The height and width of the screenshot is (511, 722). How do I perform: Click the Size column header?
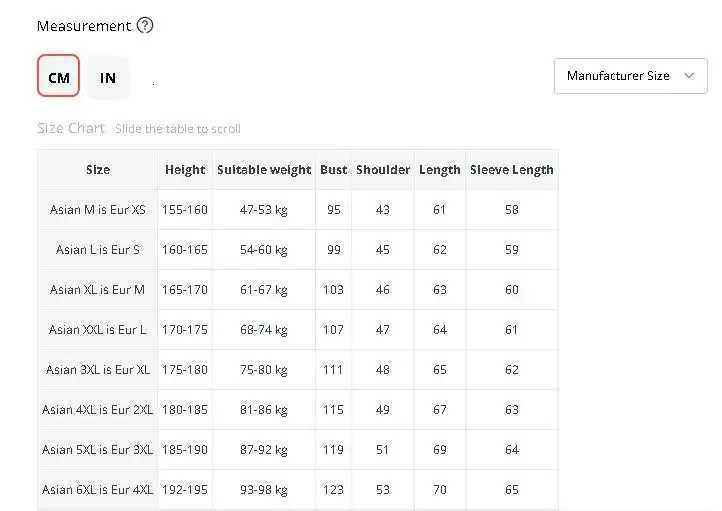pos(98,170)
